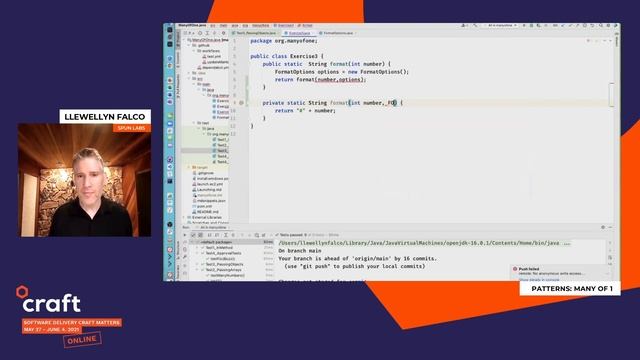Viewport: 640px width, 360px height.
Task: Toggle the Structure tool window stripe button
Action: [178, 251]
